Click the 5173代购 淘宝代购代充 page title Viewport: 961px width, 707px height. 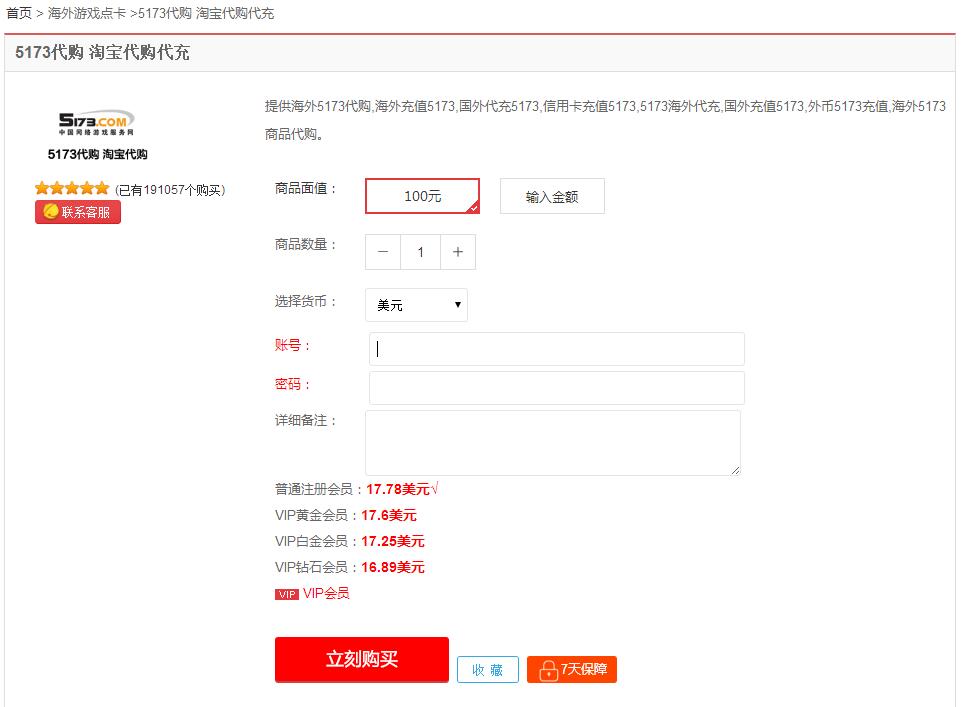coord(102,53)
